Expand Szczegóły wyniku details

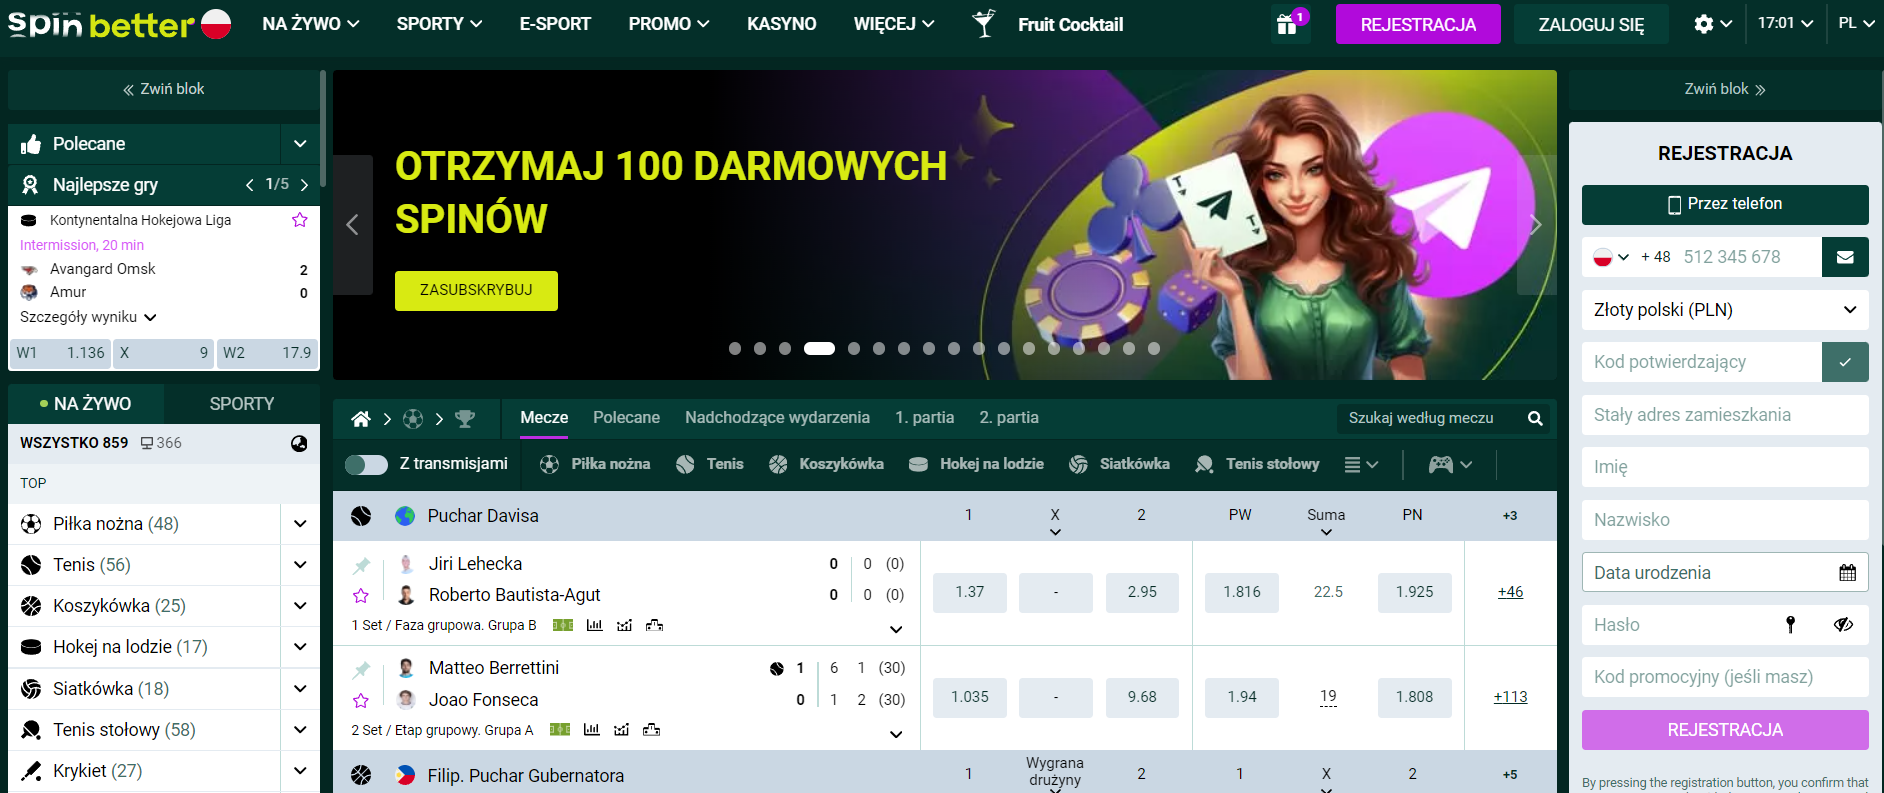[x=88, y=317]
